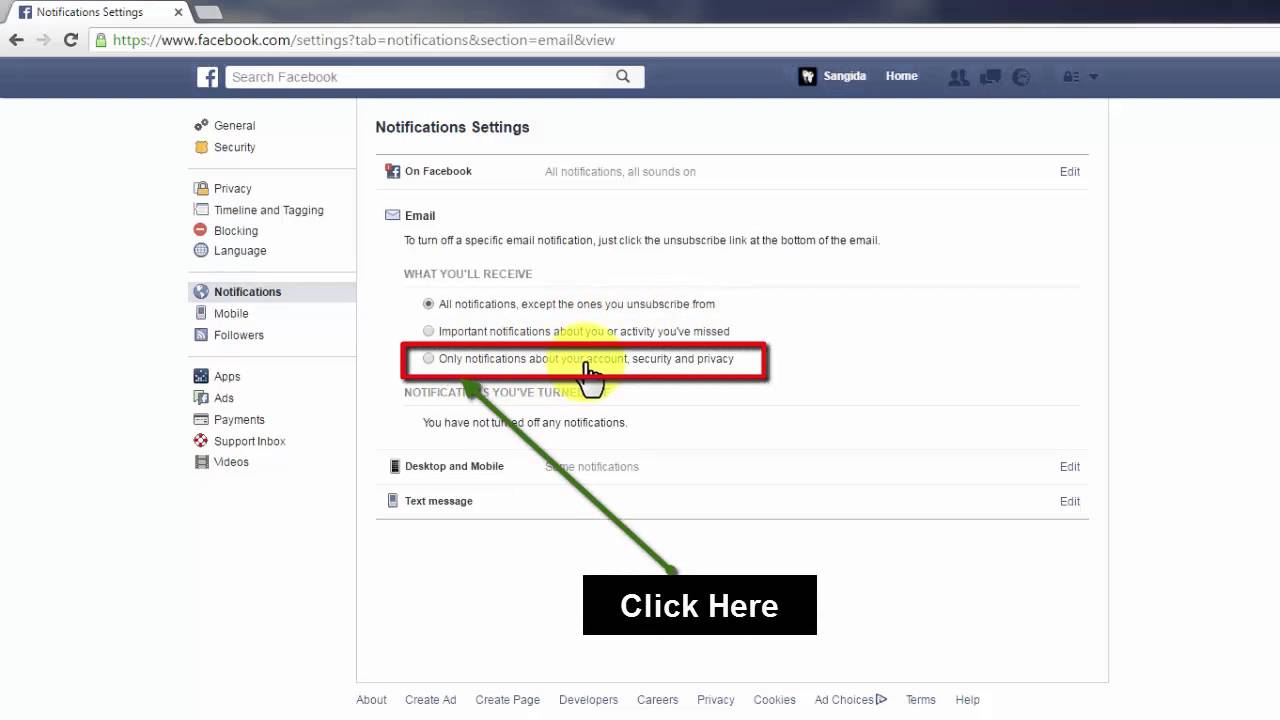Viewport: 1280px width, 720px height.
Task: Click the Ad Choices footer link
Action: (850, 700)
